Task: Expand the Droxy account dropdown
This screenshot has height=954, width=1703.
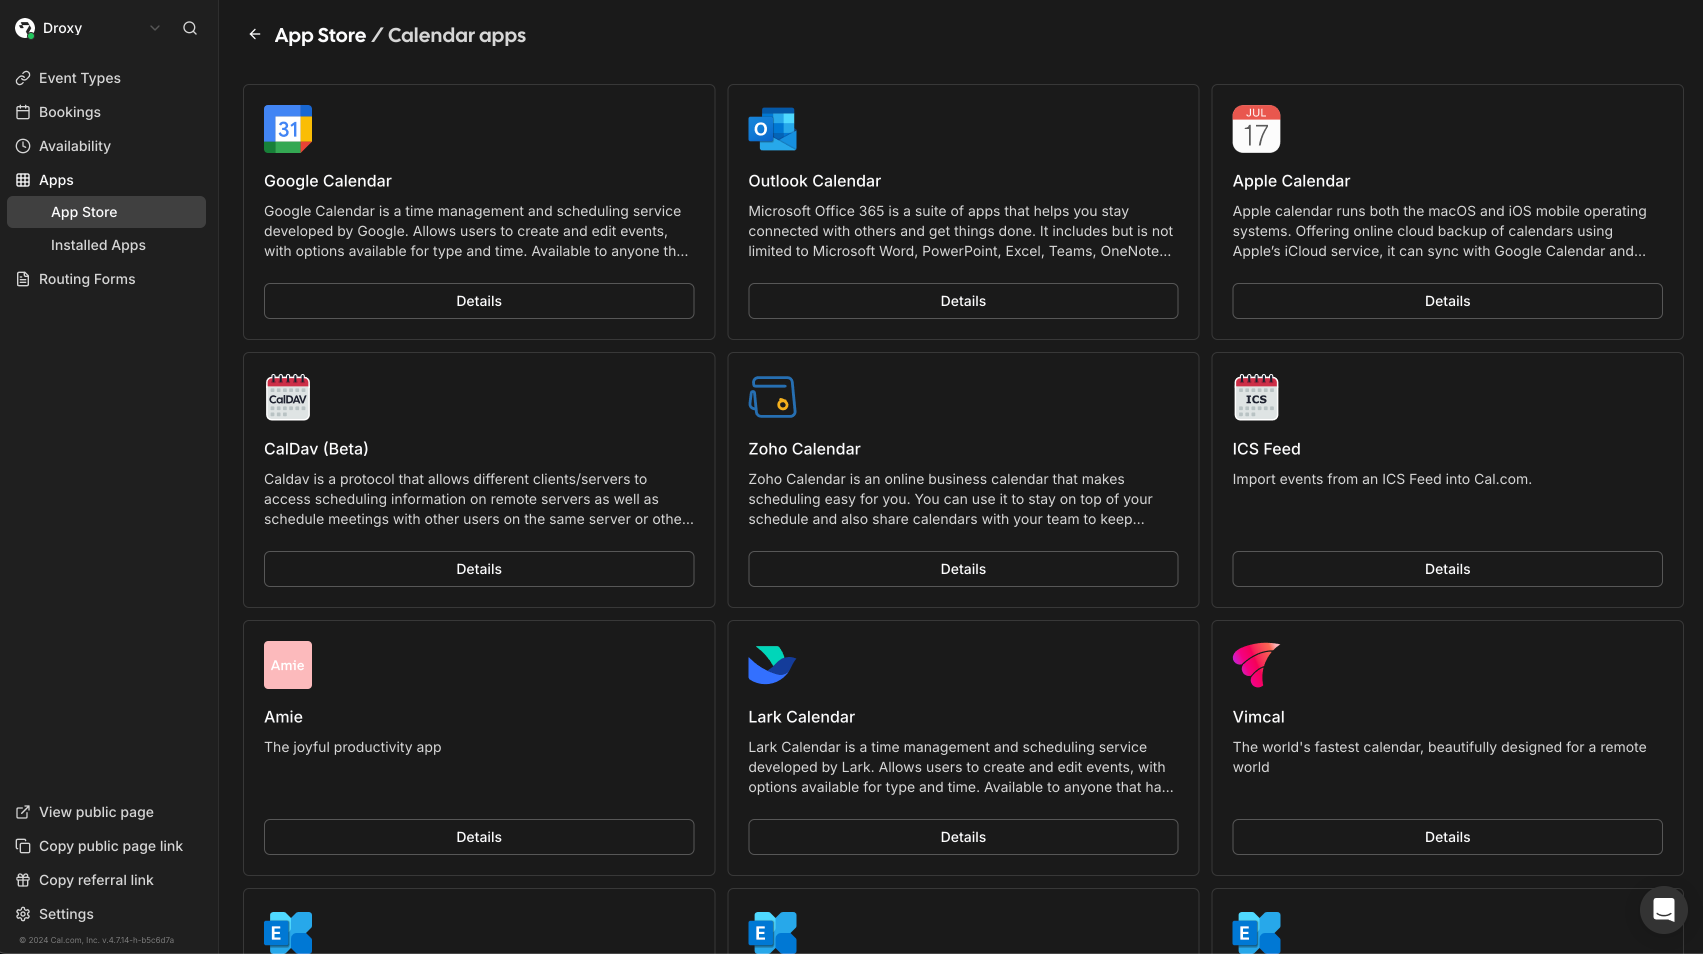Action: coord(155,28)
